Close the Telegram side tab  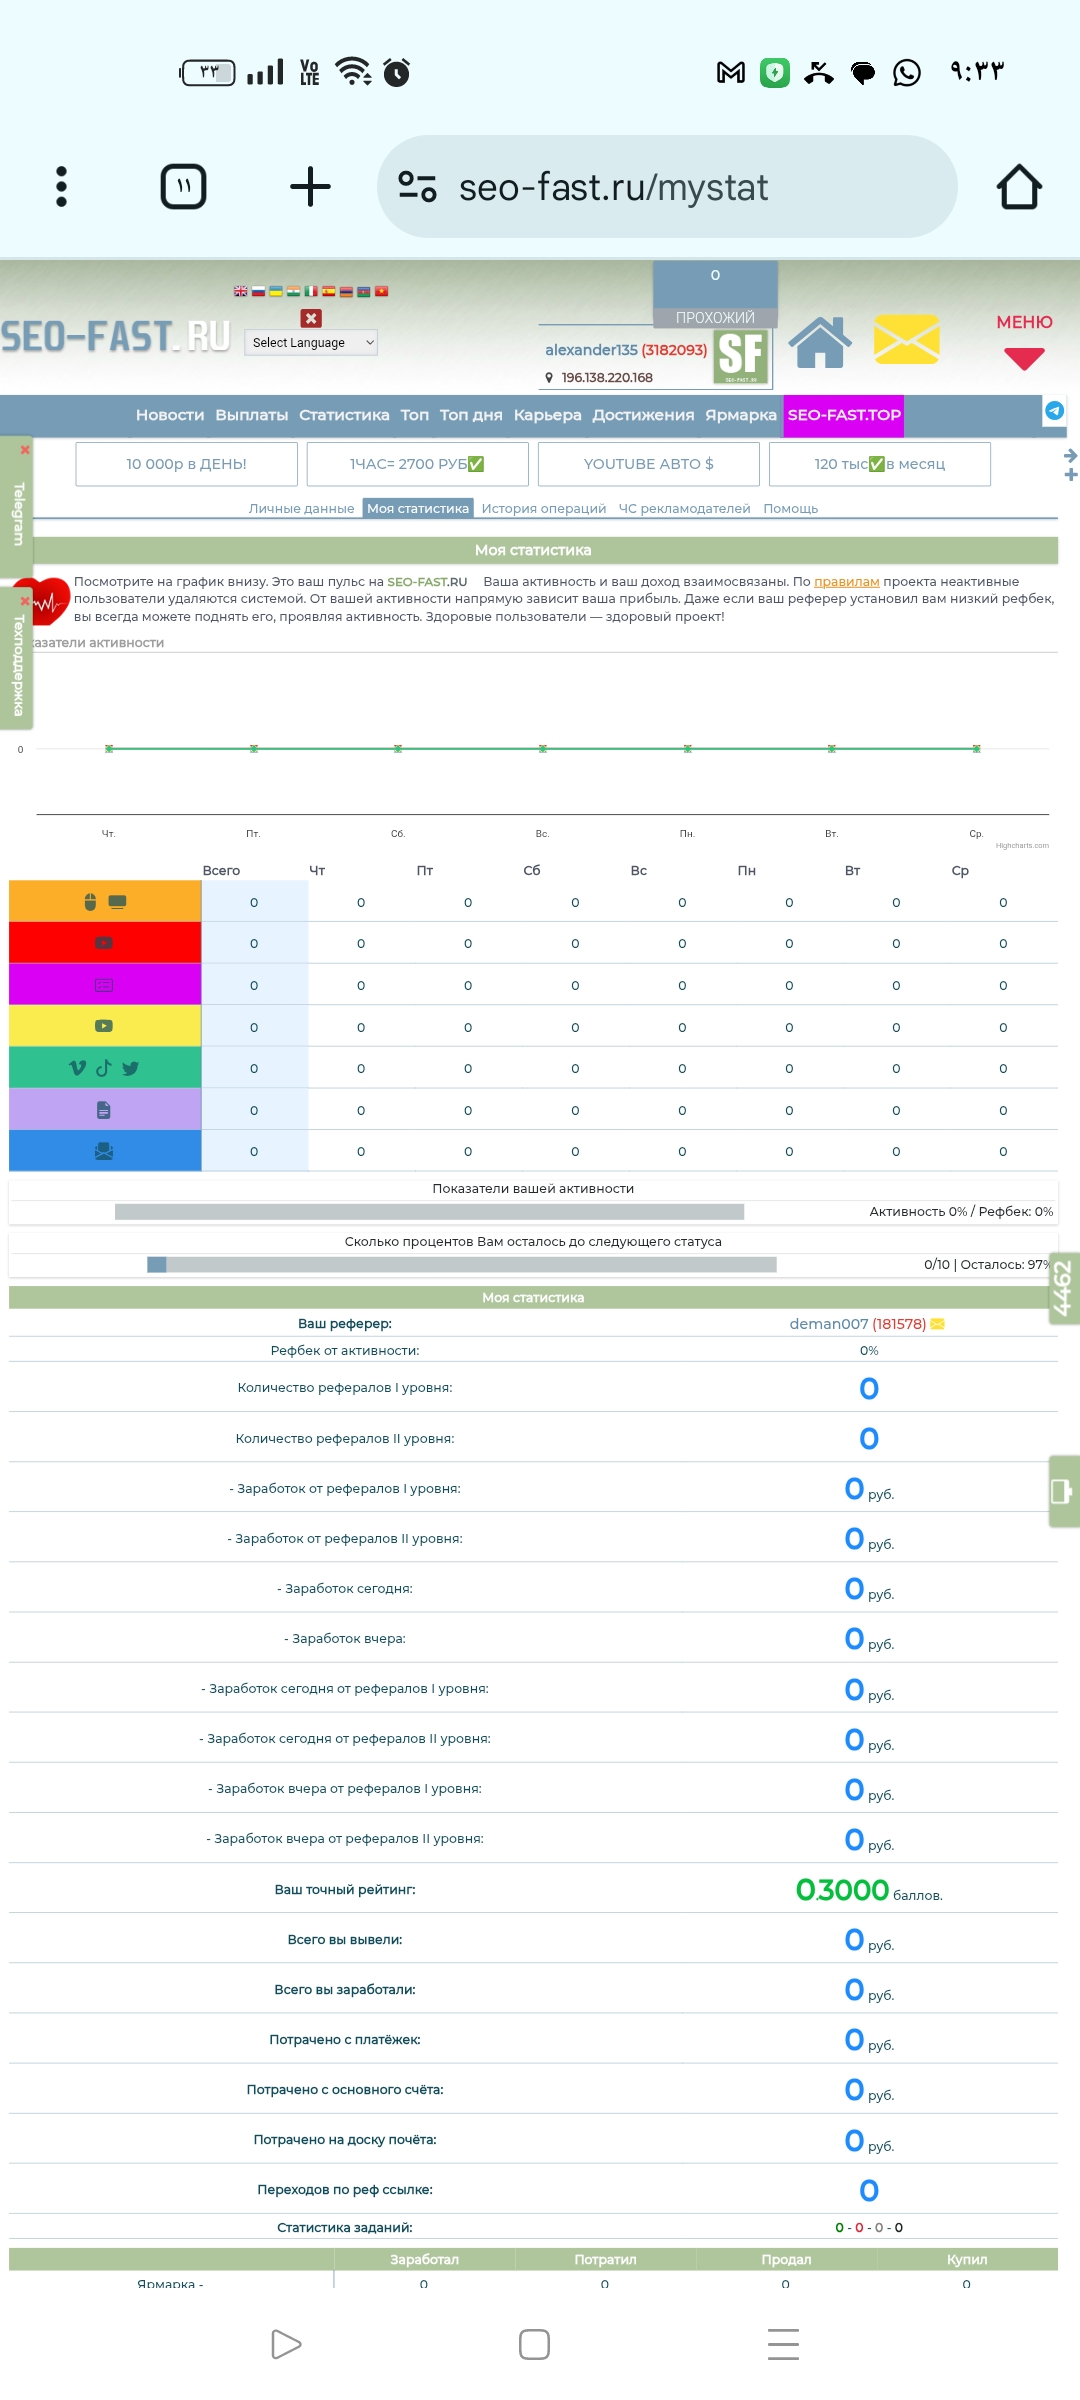pyautogui.click(x=25, y=450)
